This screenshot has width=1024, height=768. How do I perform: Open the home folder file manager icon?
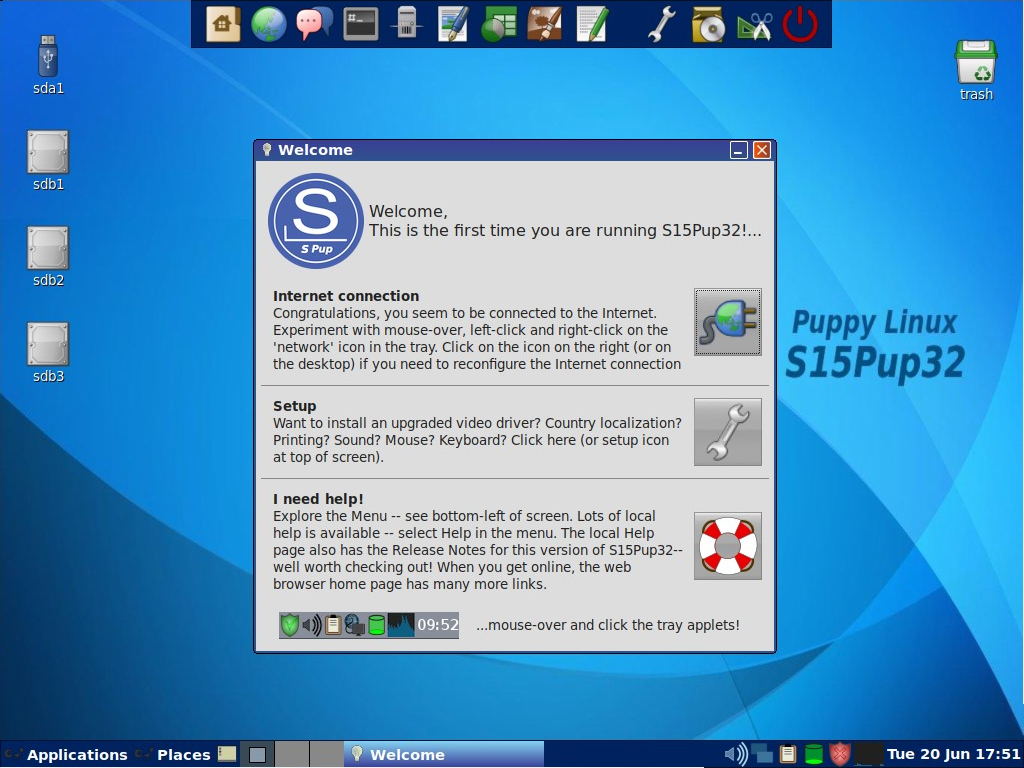point(223,24)
